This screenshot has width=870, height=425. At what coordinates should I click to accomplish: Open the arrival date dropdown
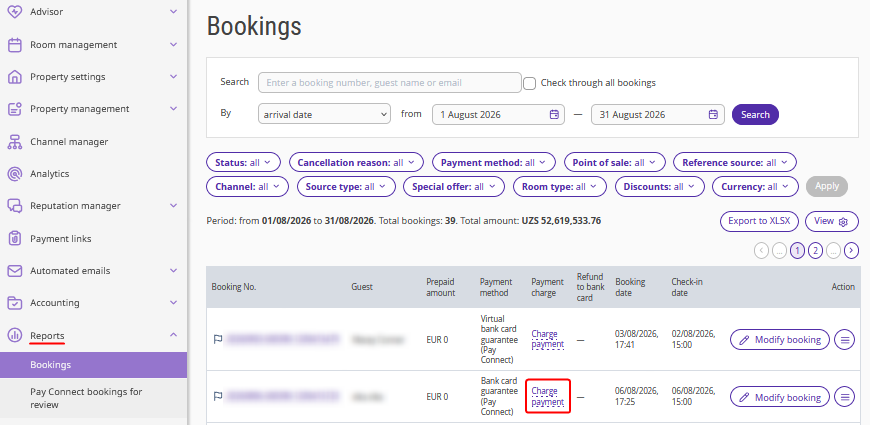(x=324, y=114)
